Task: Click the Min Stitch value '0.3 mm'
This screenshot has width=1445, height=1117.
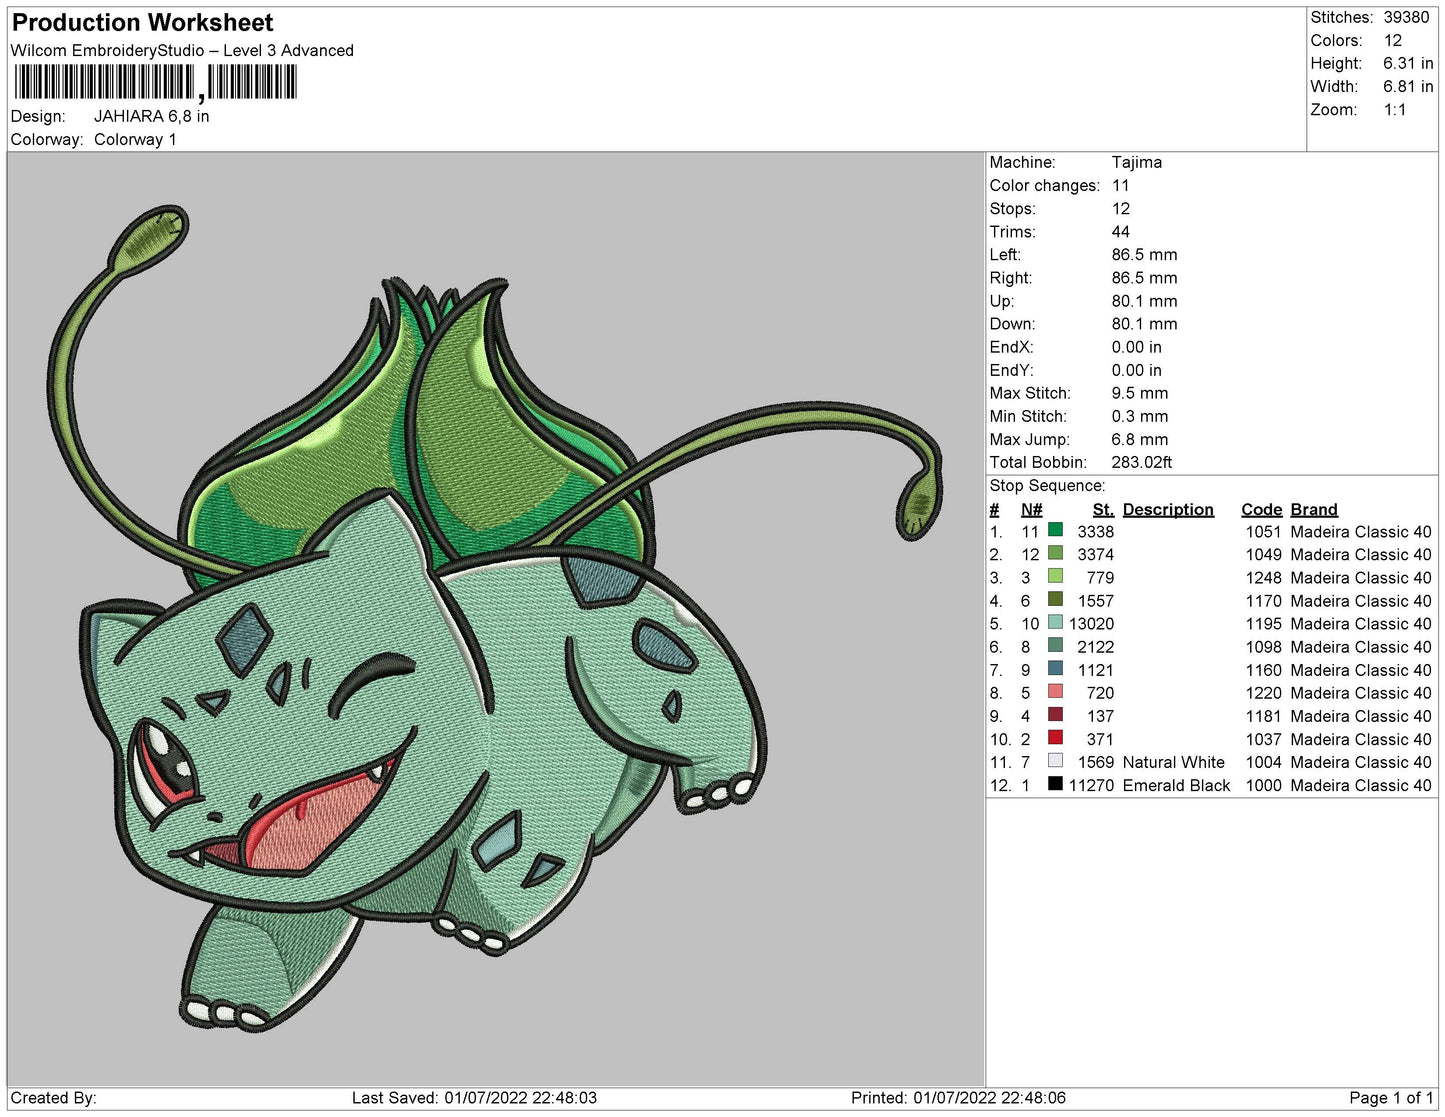Action: pyautogui.click(x=1140, y=416)
